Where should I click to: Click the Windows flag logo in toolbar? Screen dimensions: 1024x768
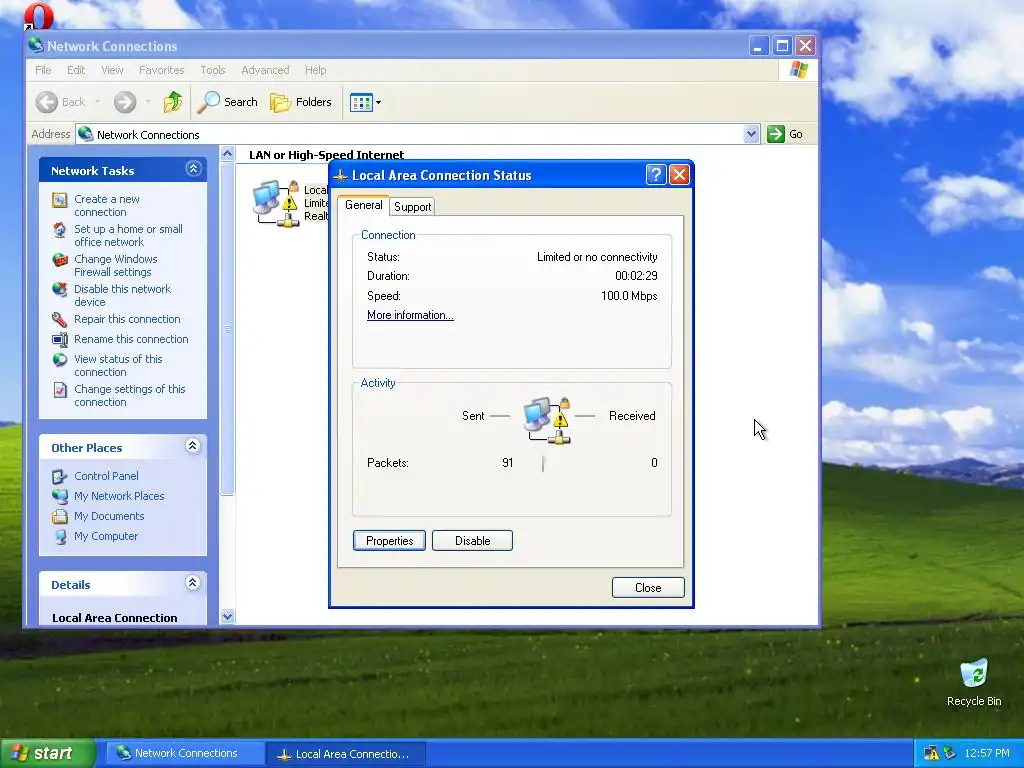(798, 70)
